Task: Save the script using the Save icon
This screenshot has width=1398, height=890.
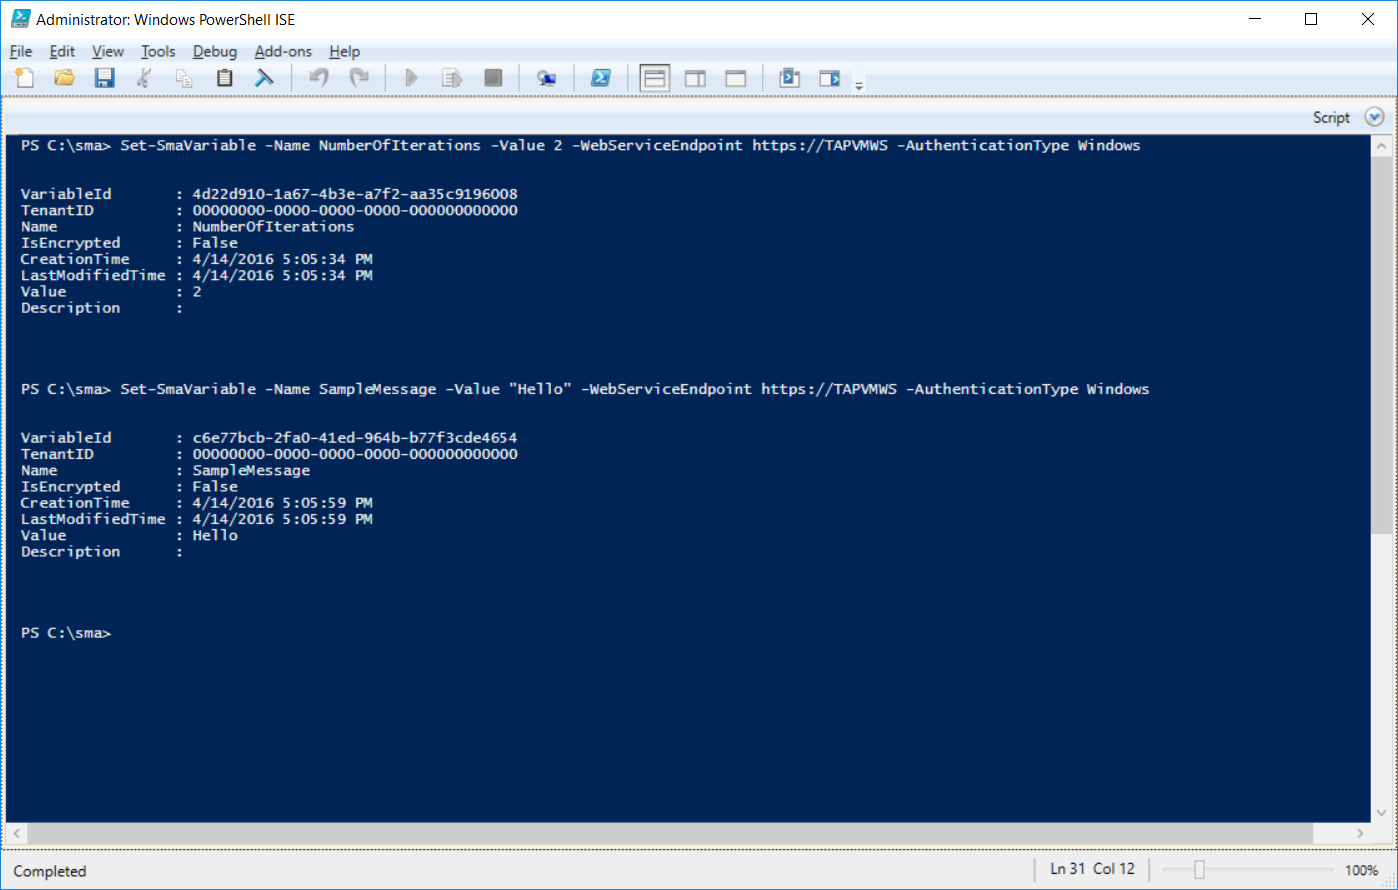Action: click(104, 77)
